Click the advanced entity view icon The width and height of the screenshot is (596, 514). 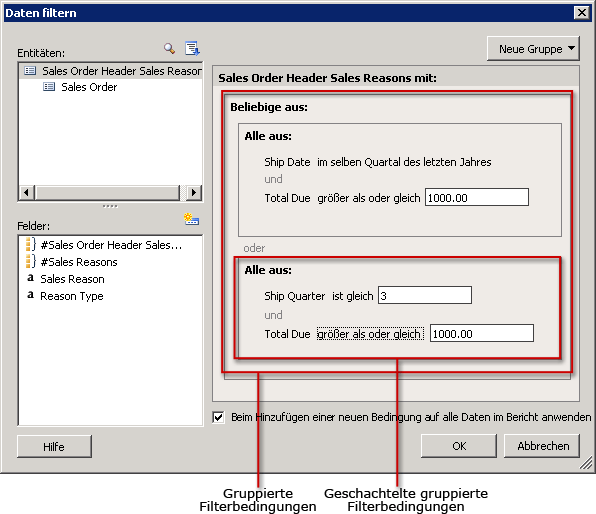click(192, 48)
